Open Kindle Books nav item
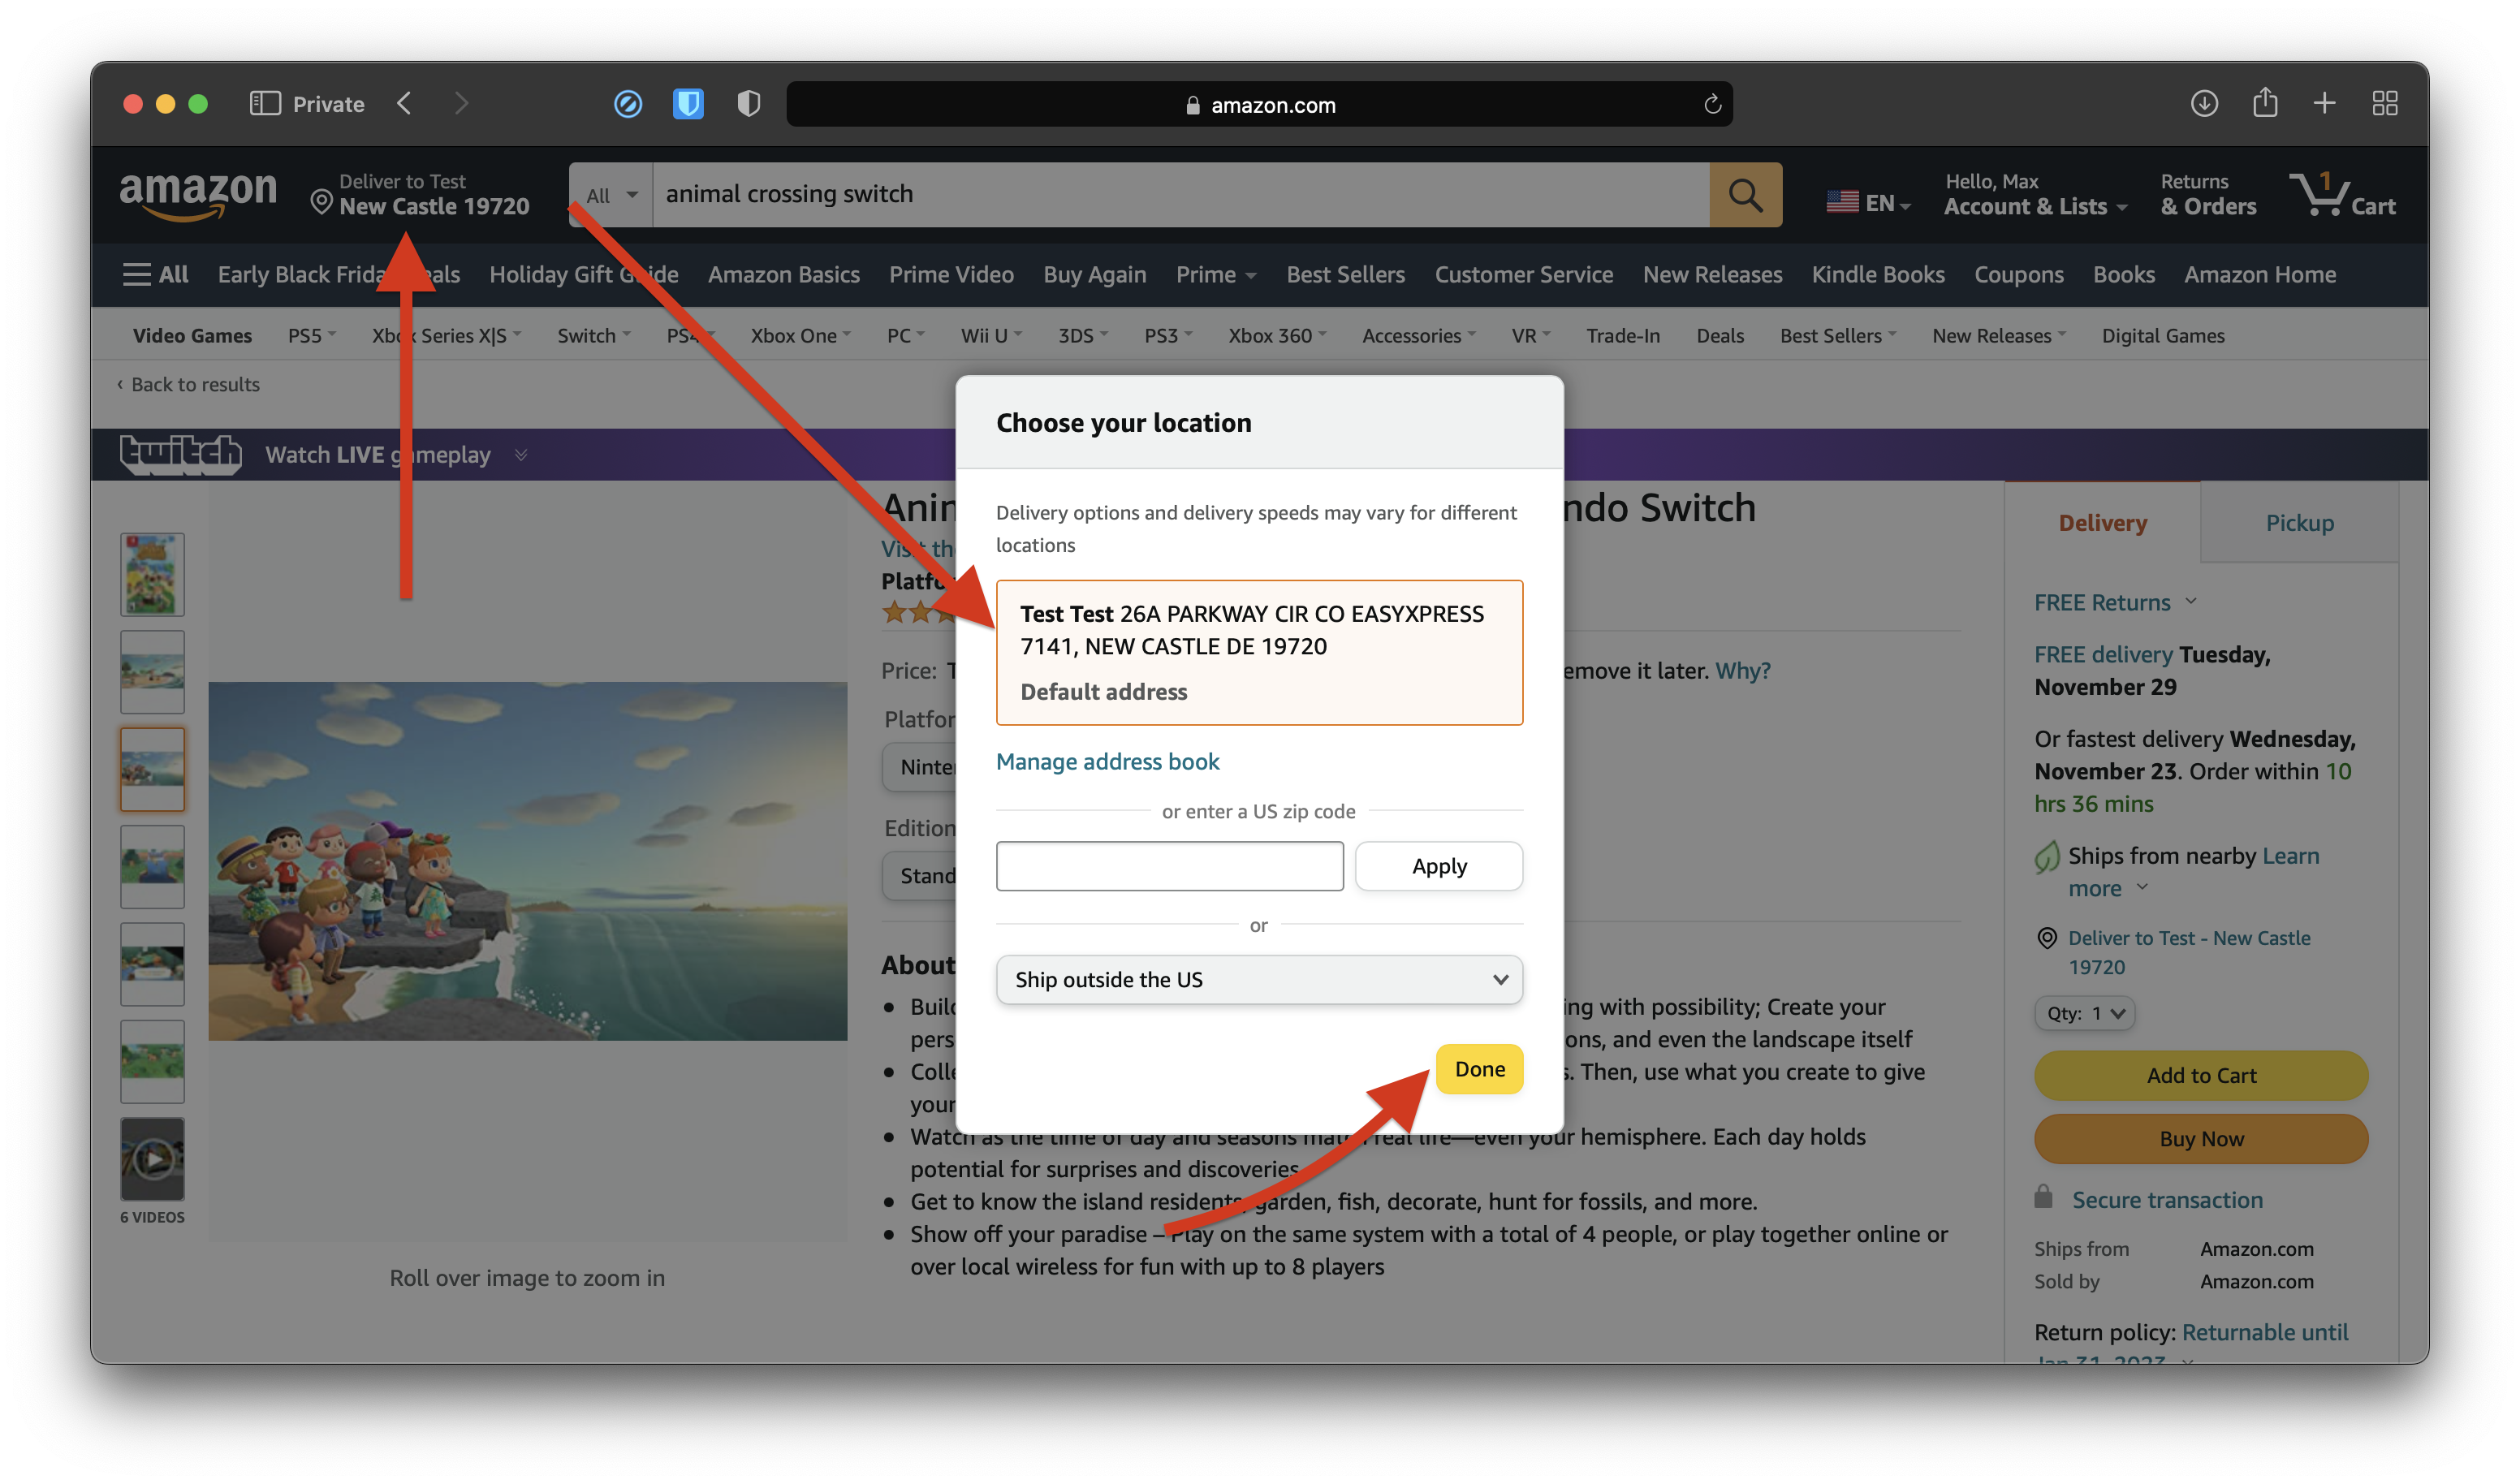The width and height of the screenshot is (2520, 1484). [x=1878, y=274]
